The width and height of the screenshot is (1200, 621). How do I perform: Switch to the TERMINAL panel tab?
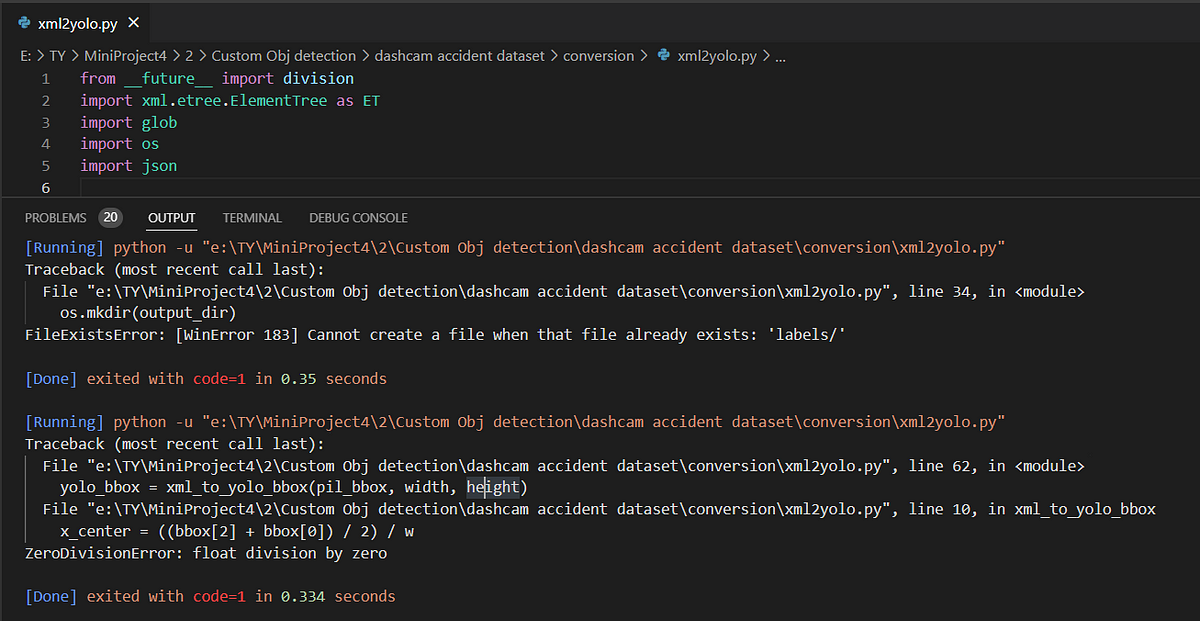click(x=252, y=217)
